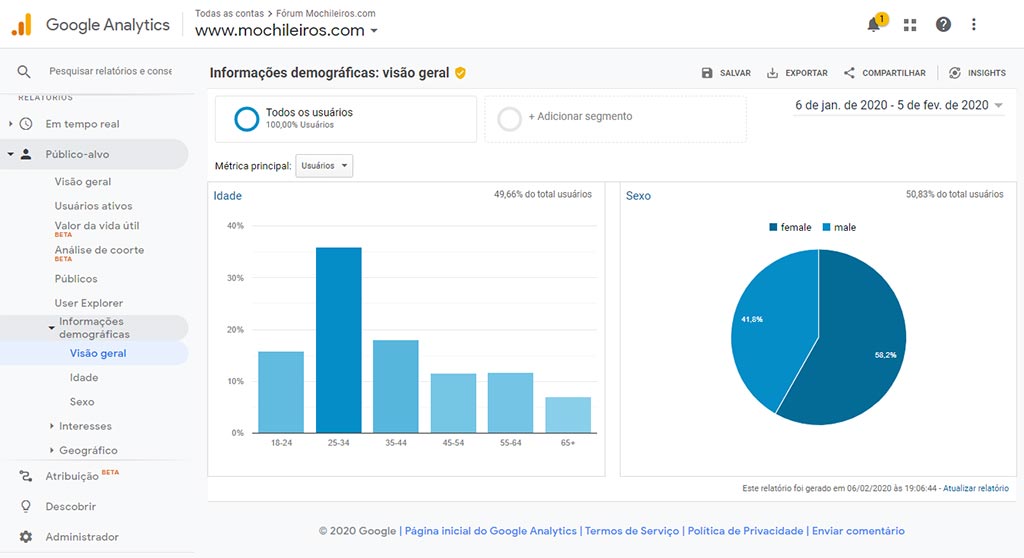
Task: Open Termos de Serviço link
Action: click(x=632, y=531)
